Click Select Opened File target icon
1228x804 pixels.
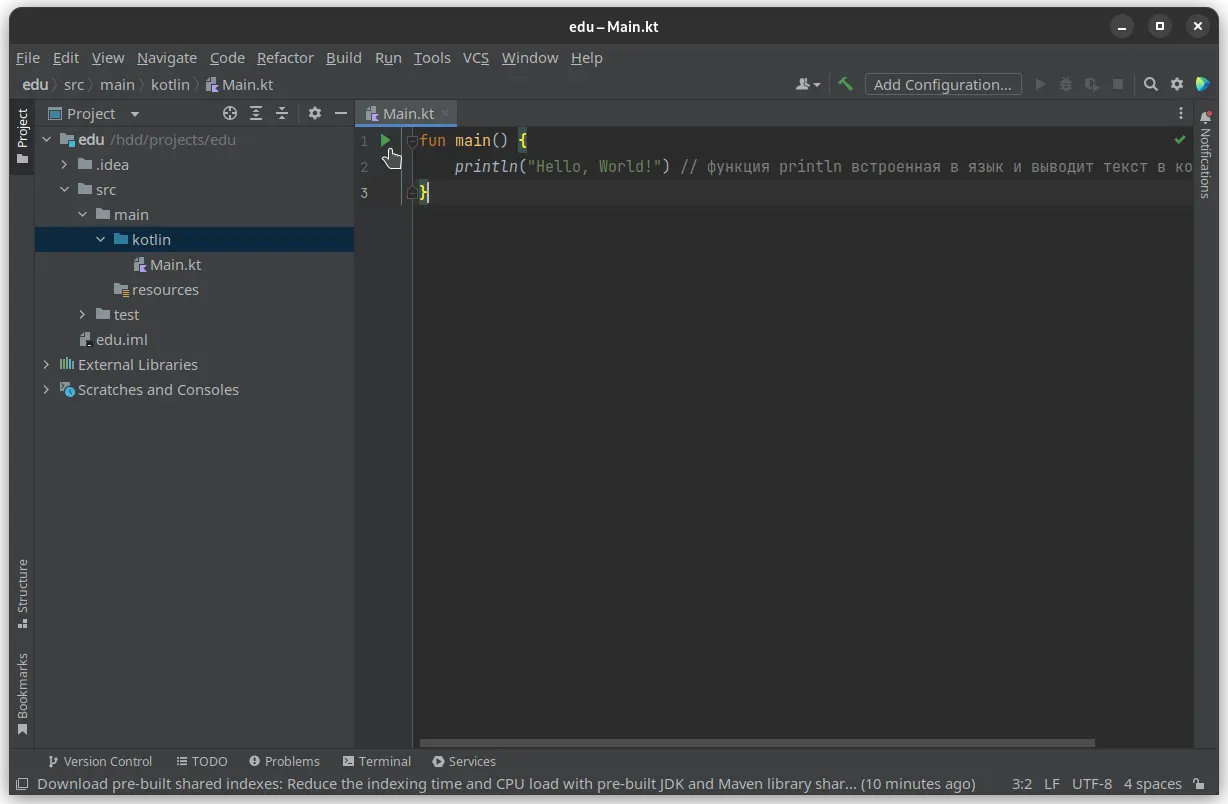pyautogui.click(x=230, y=114)
